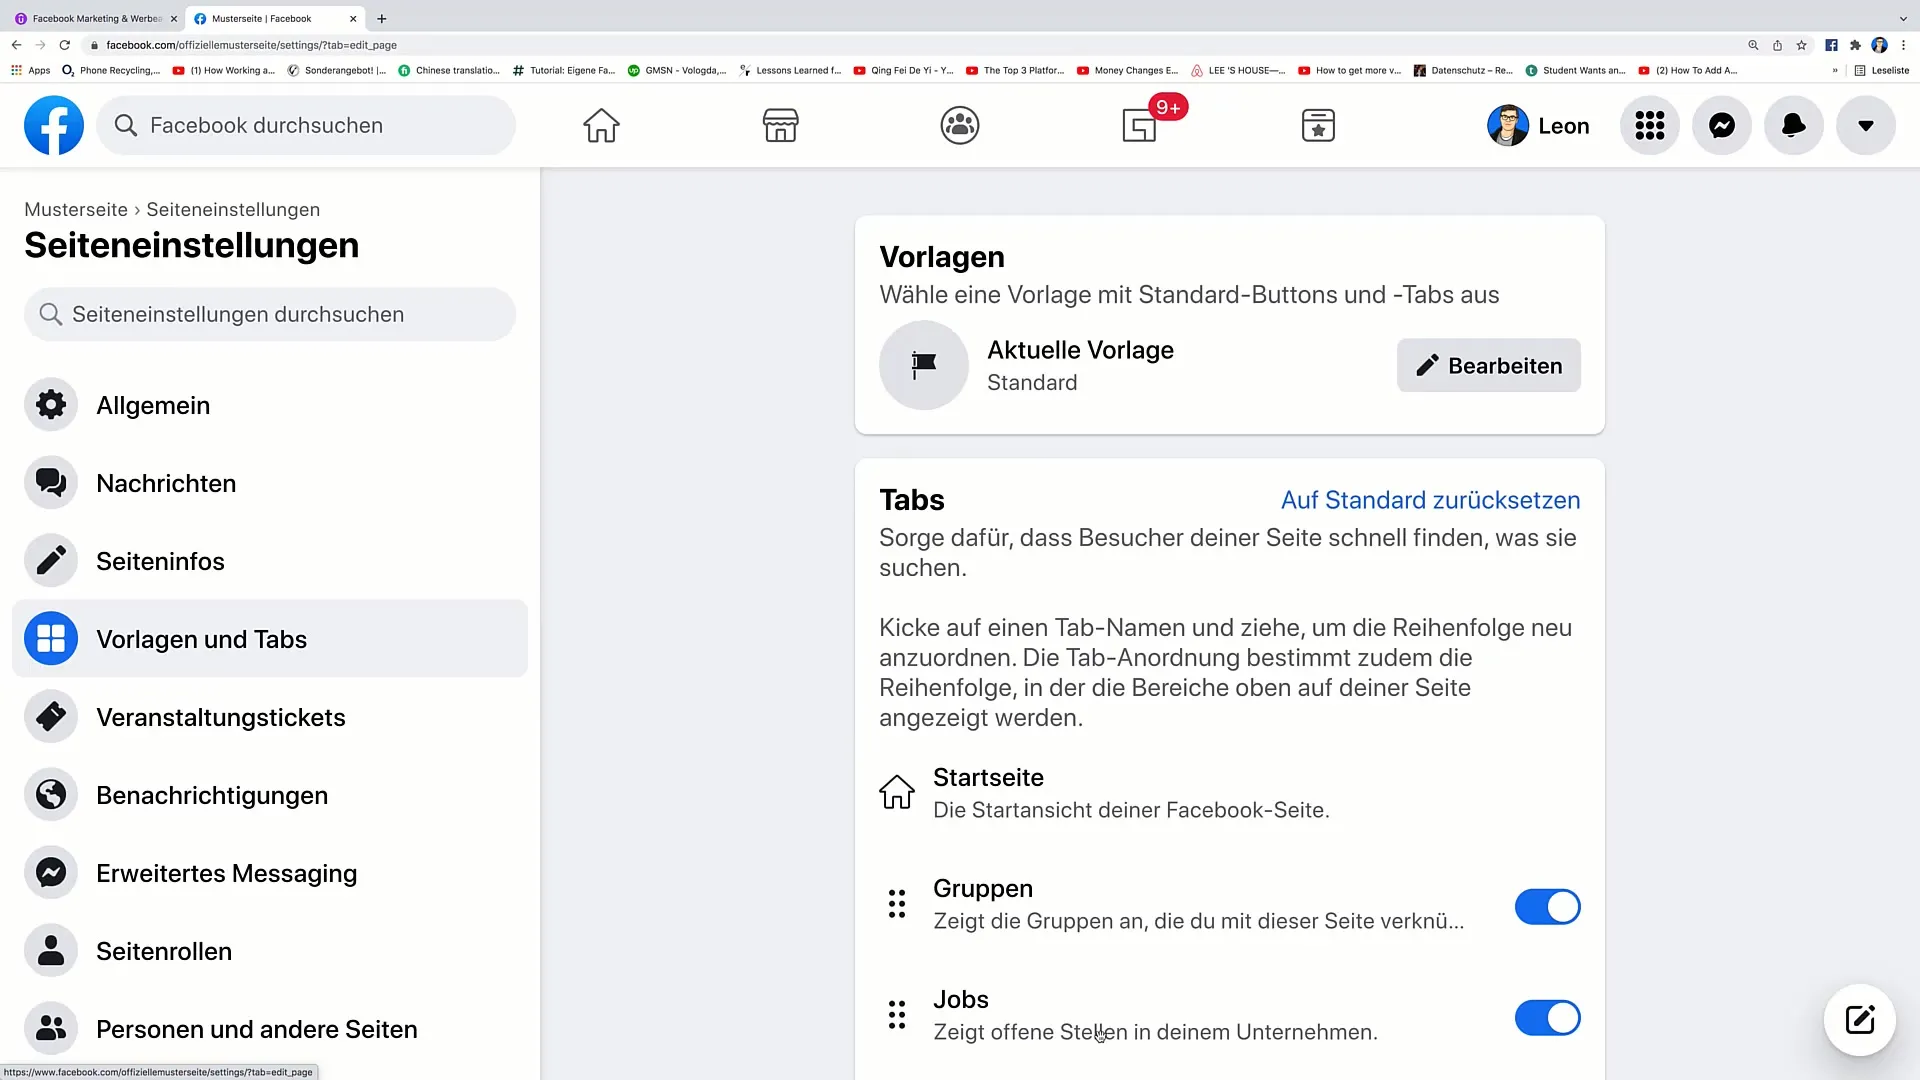The image size is (1920, 1080).
Task: Click the Personen und andere Seiten icon
Action: coord(51,1029)
